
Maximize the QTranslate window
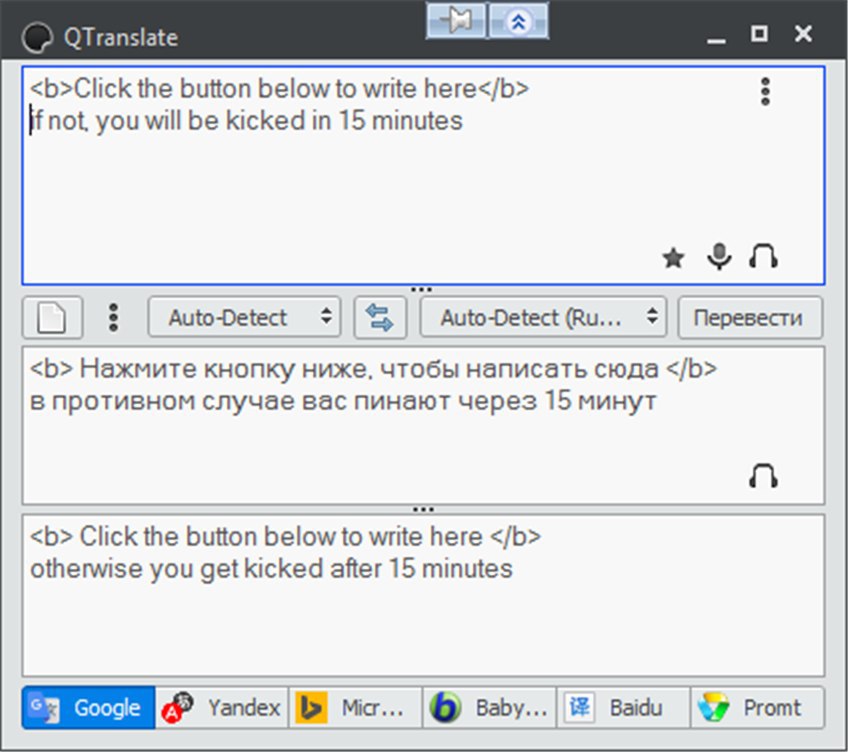[x=759, y=34]
